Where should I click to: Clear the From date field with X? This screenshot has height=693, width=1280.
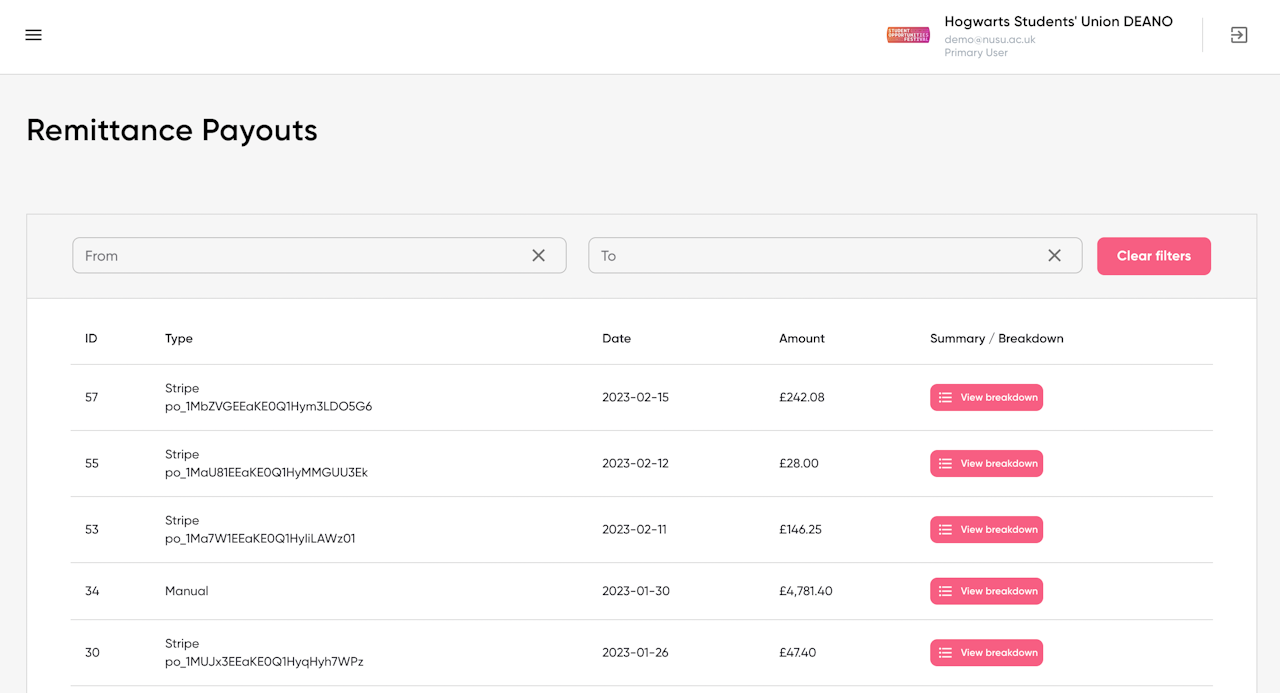[x=538, y=256]
